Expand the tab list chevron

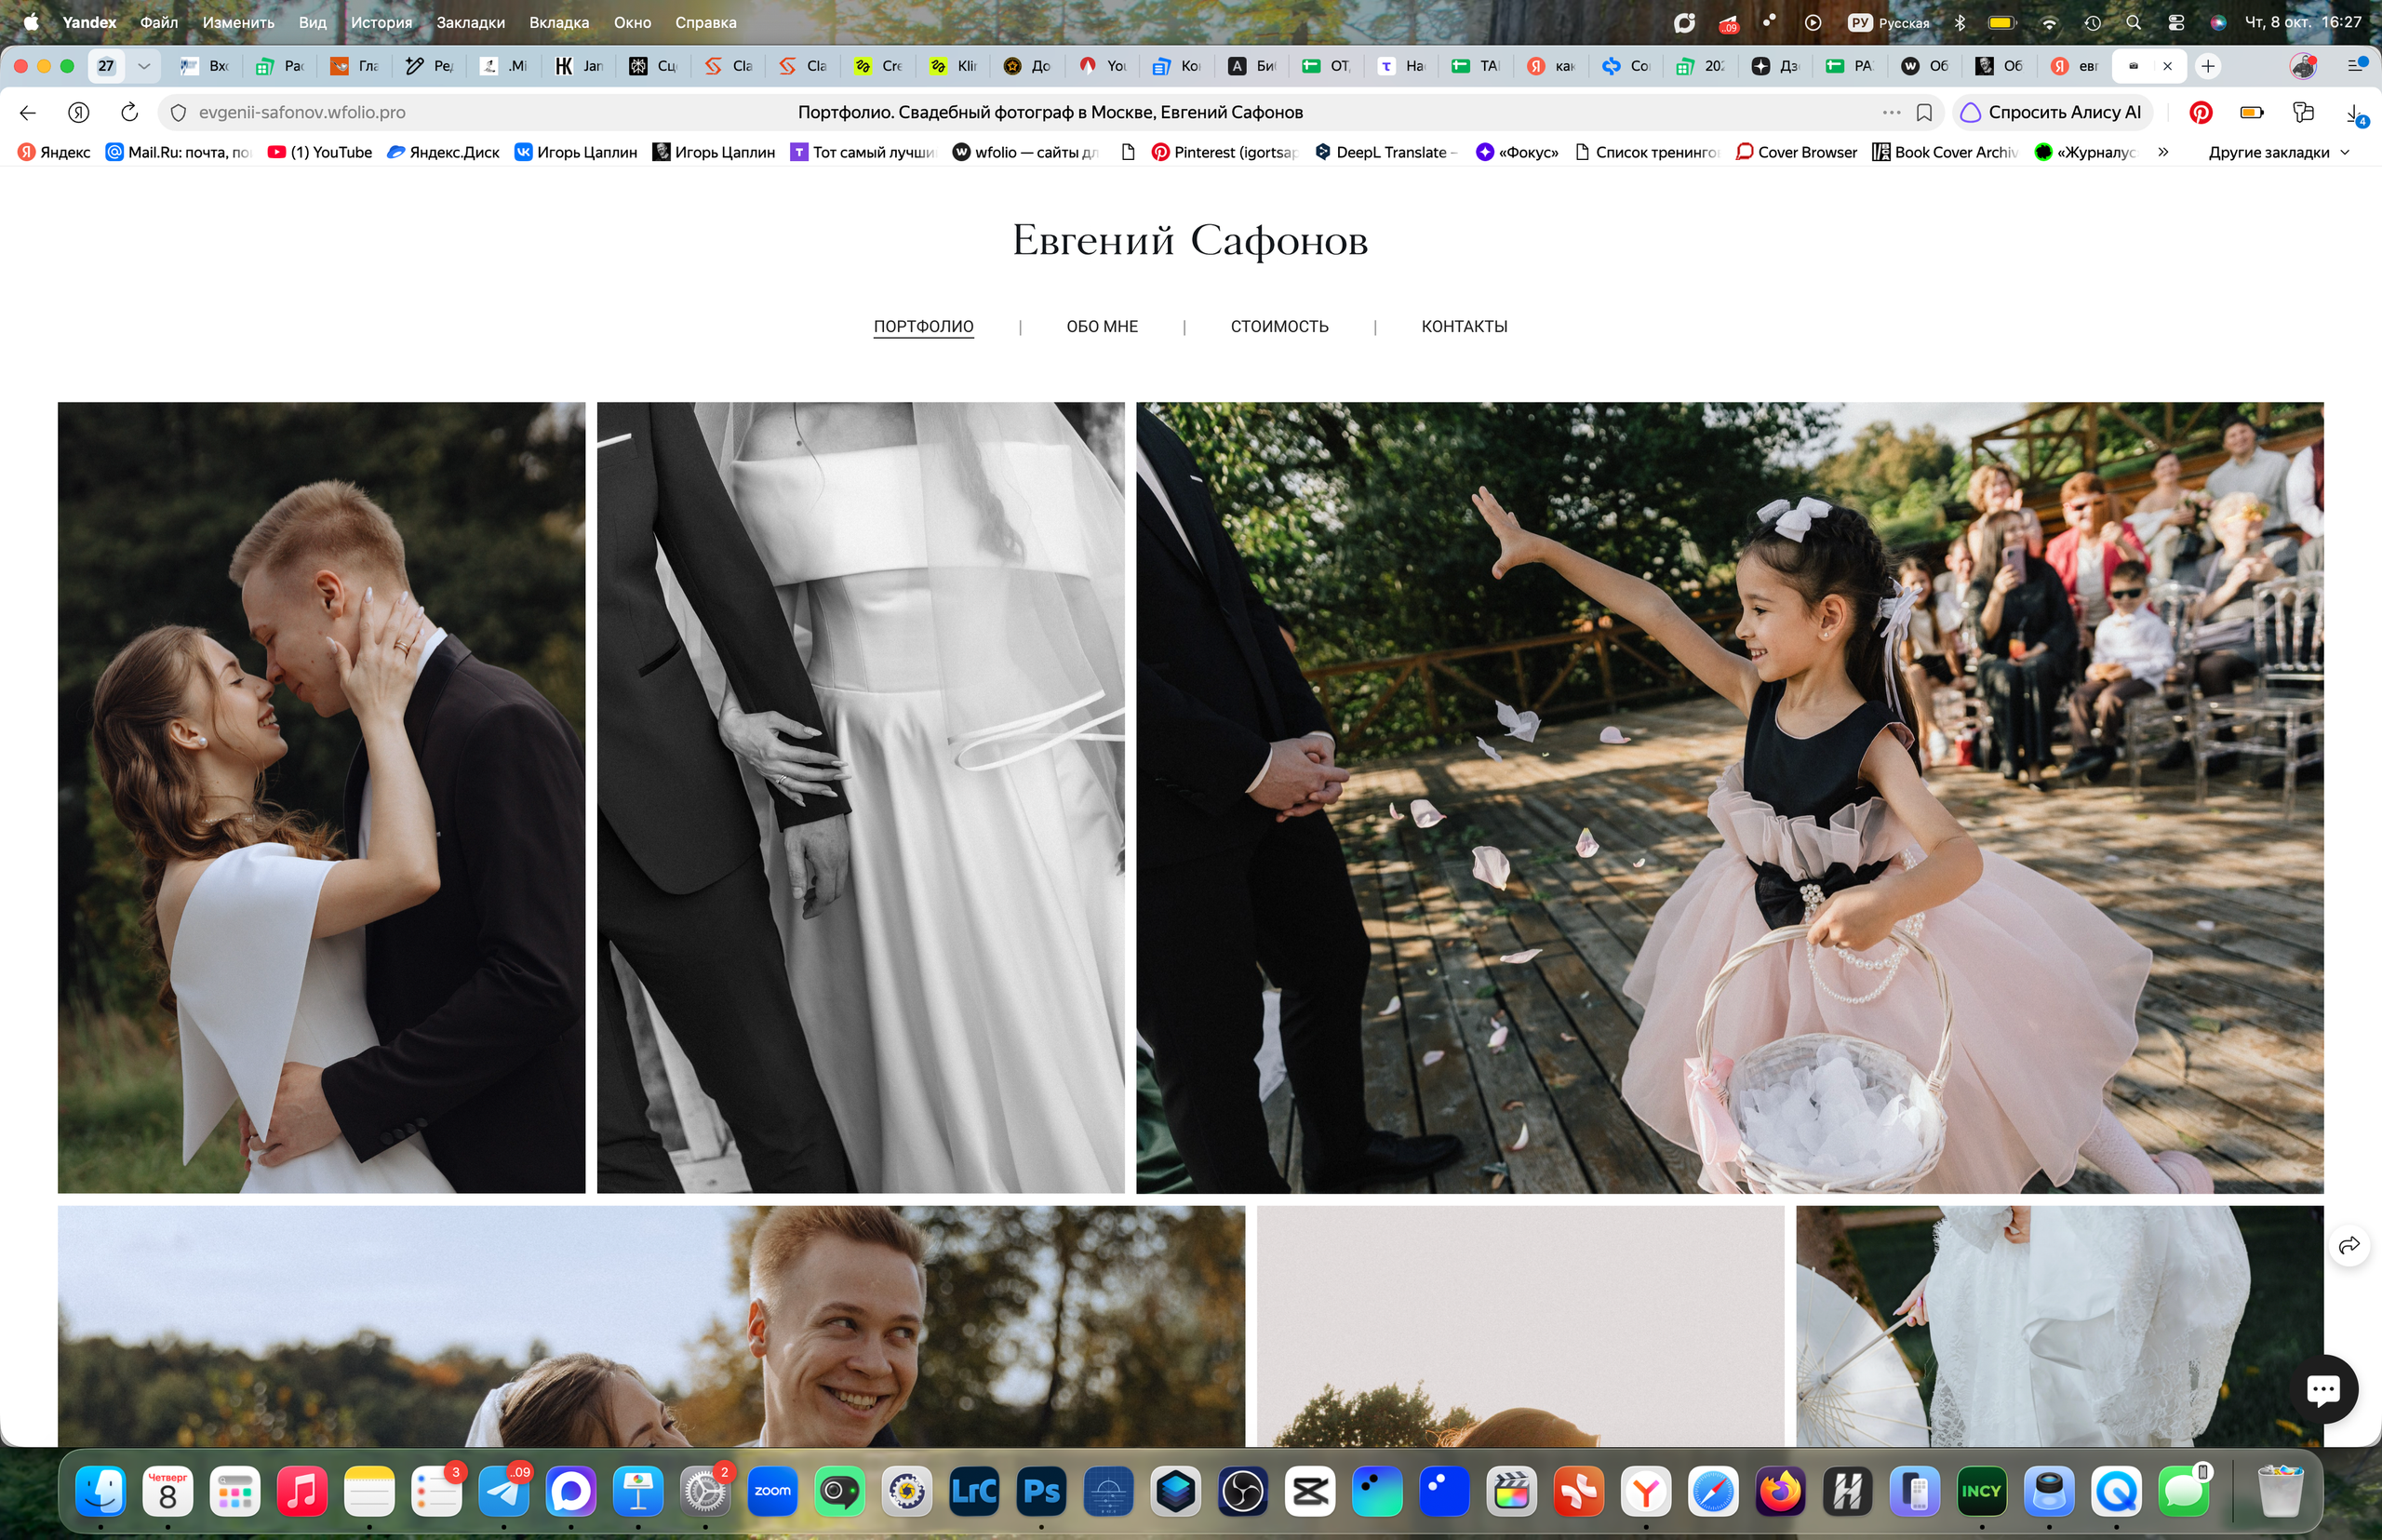tap(144, 66)
